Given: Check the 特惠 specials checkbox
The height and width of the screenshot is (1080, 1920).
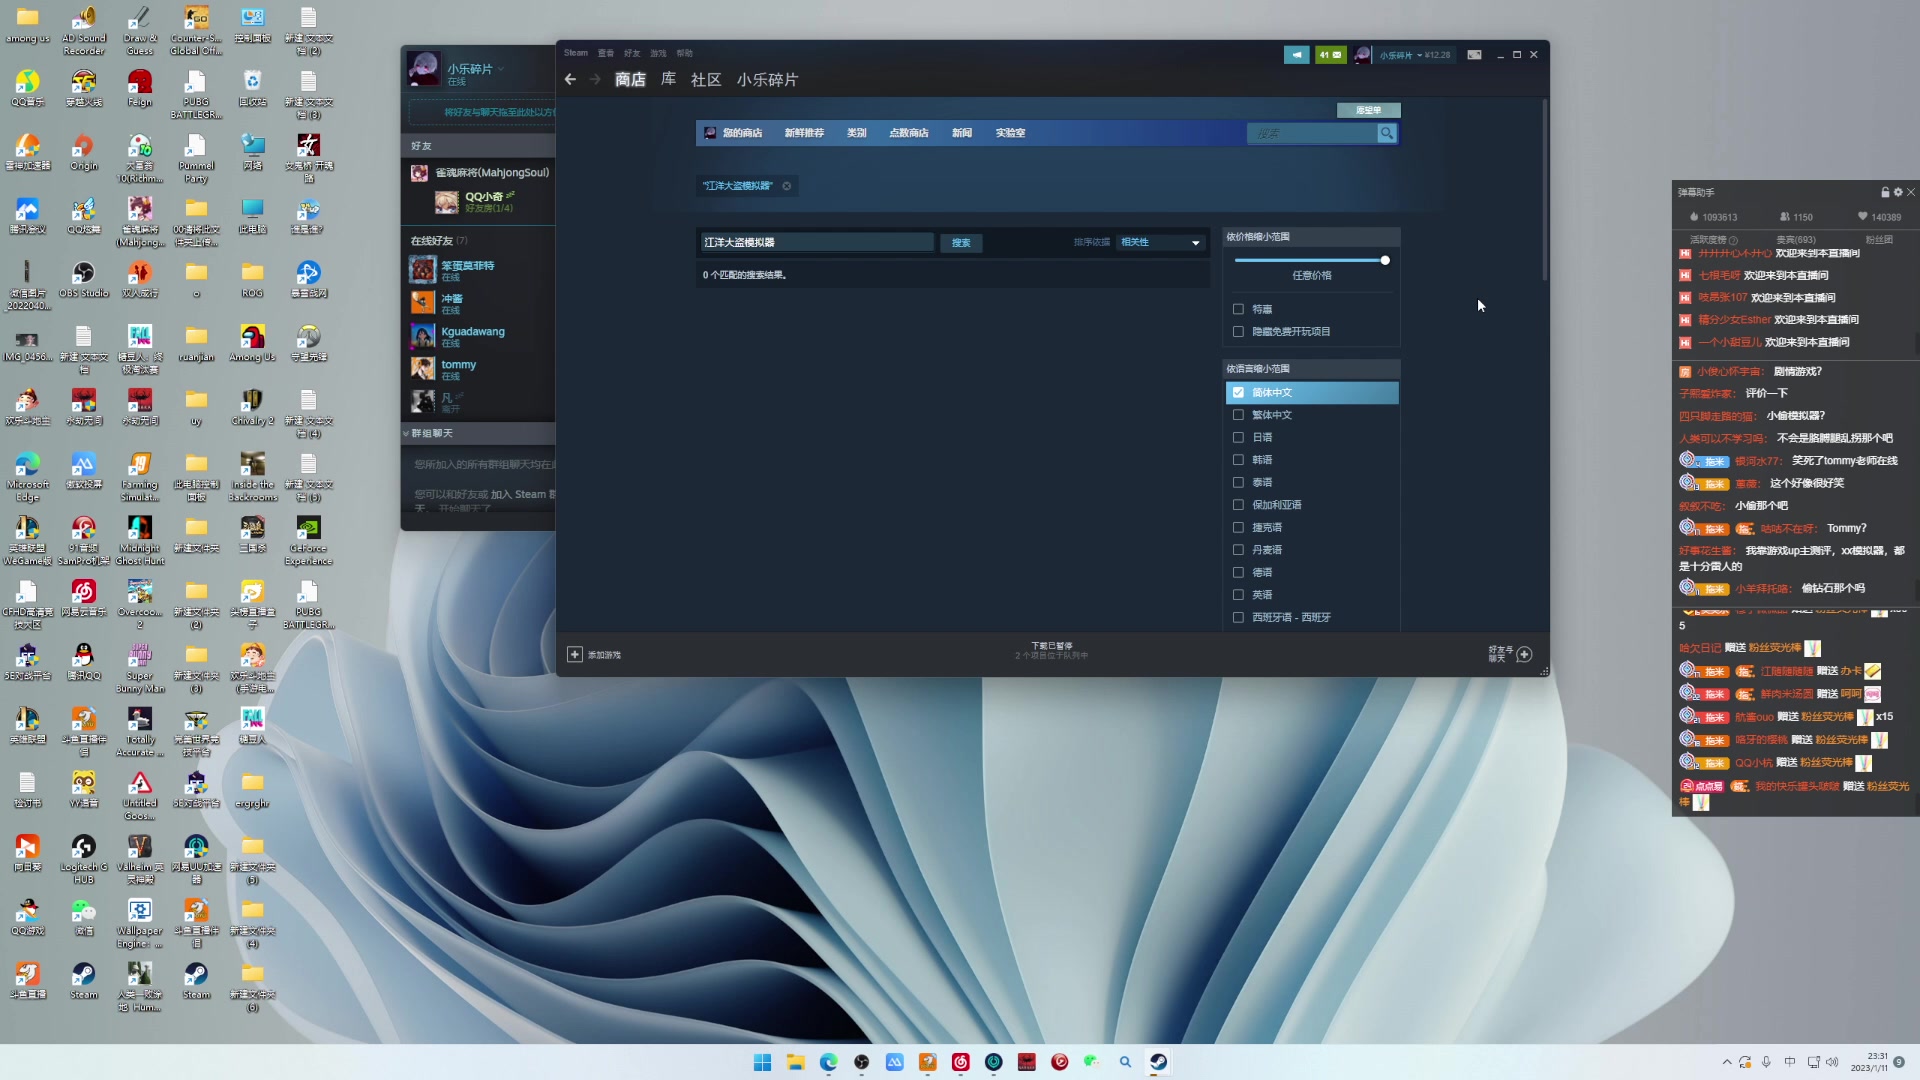Looking at the screenshot, I should click(1238, 310).
